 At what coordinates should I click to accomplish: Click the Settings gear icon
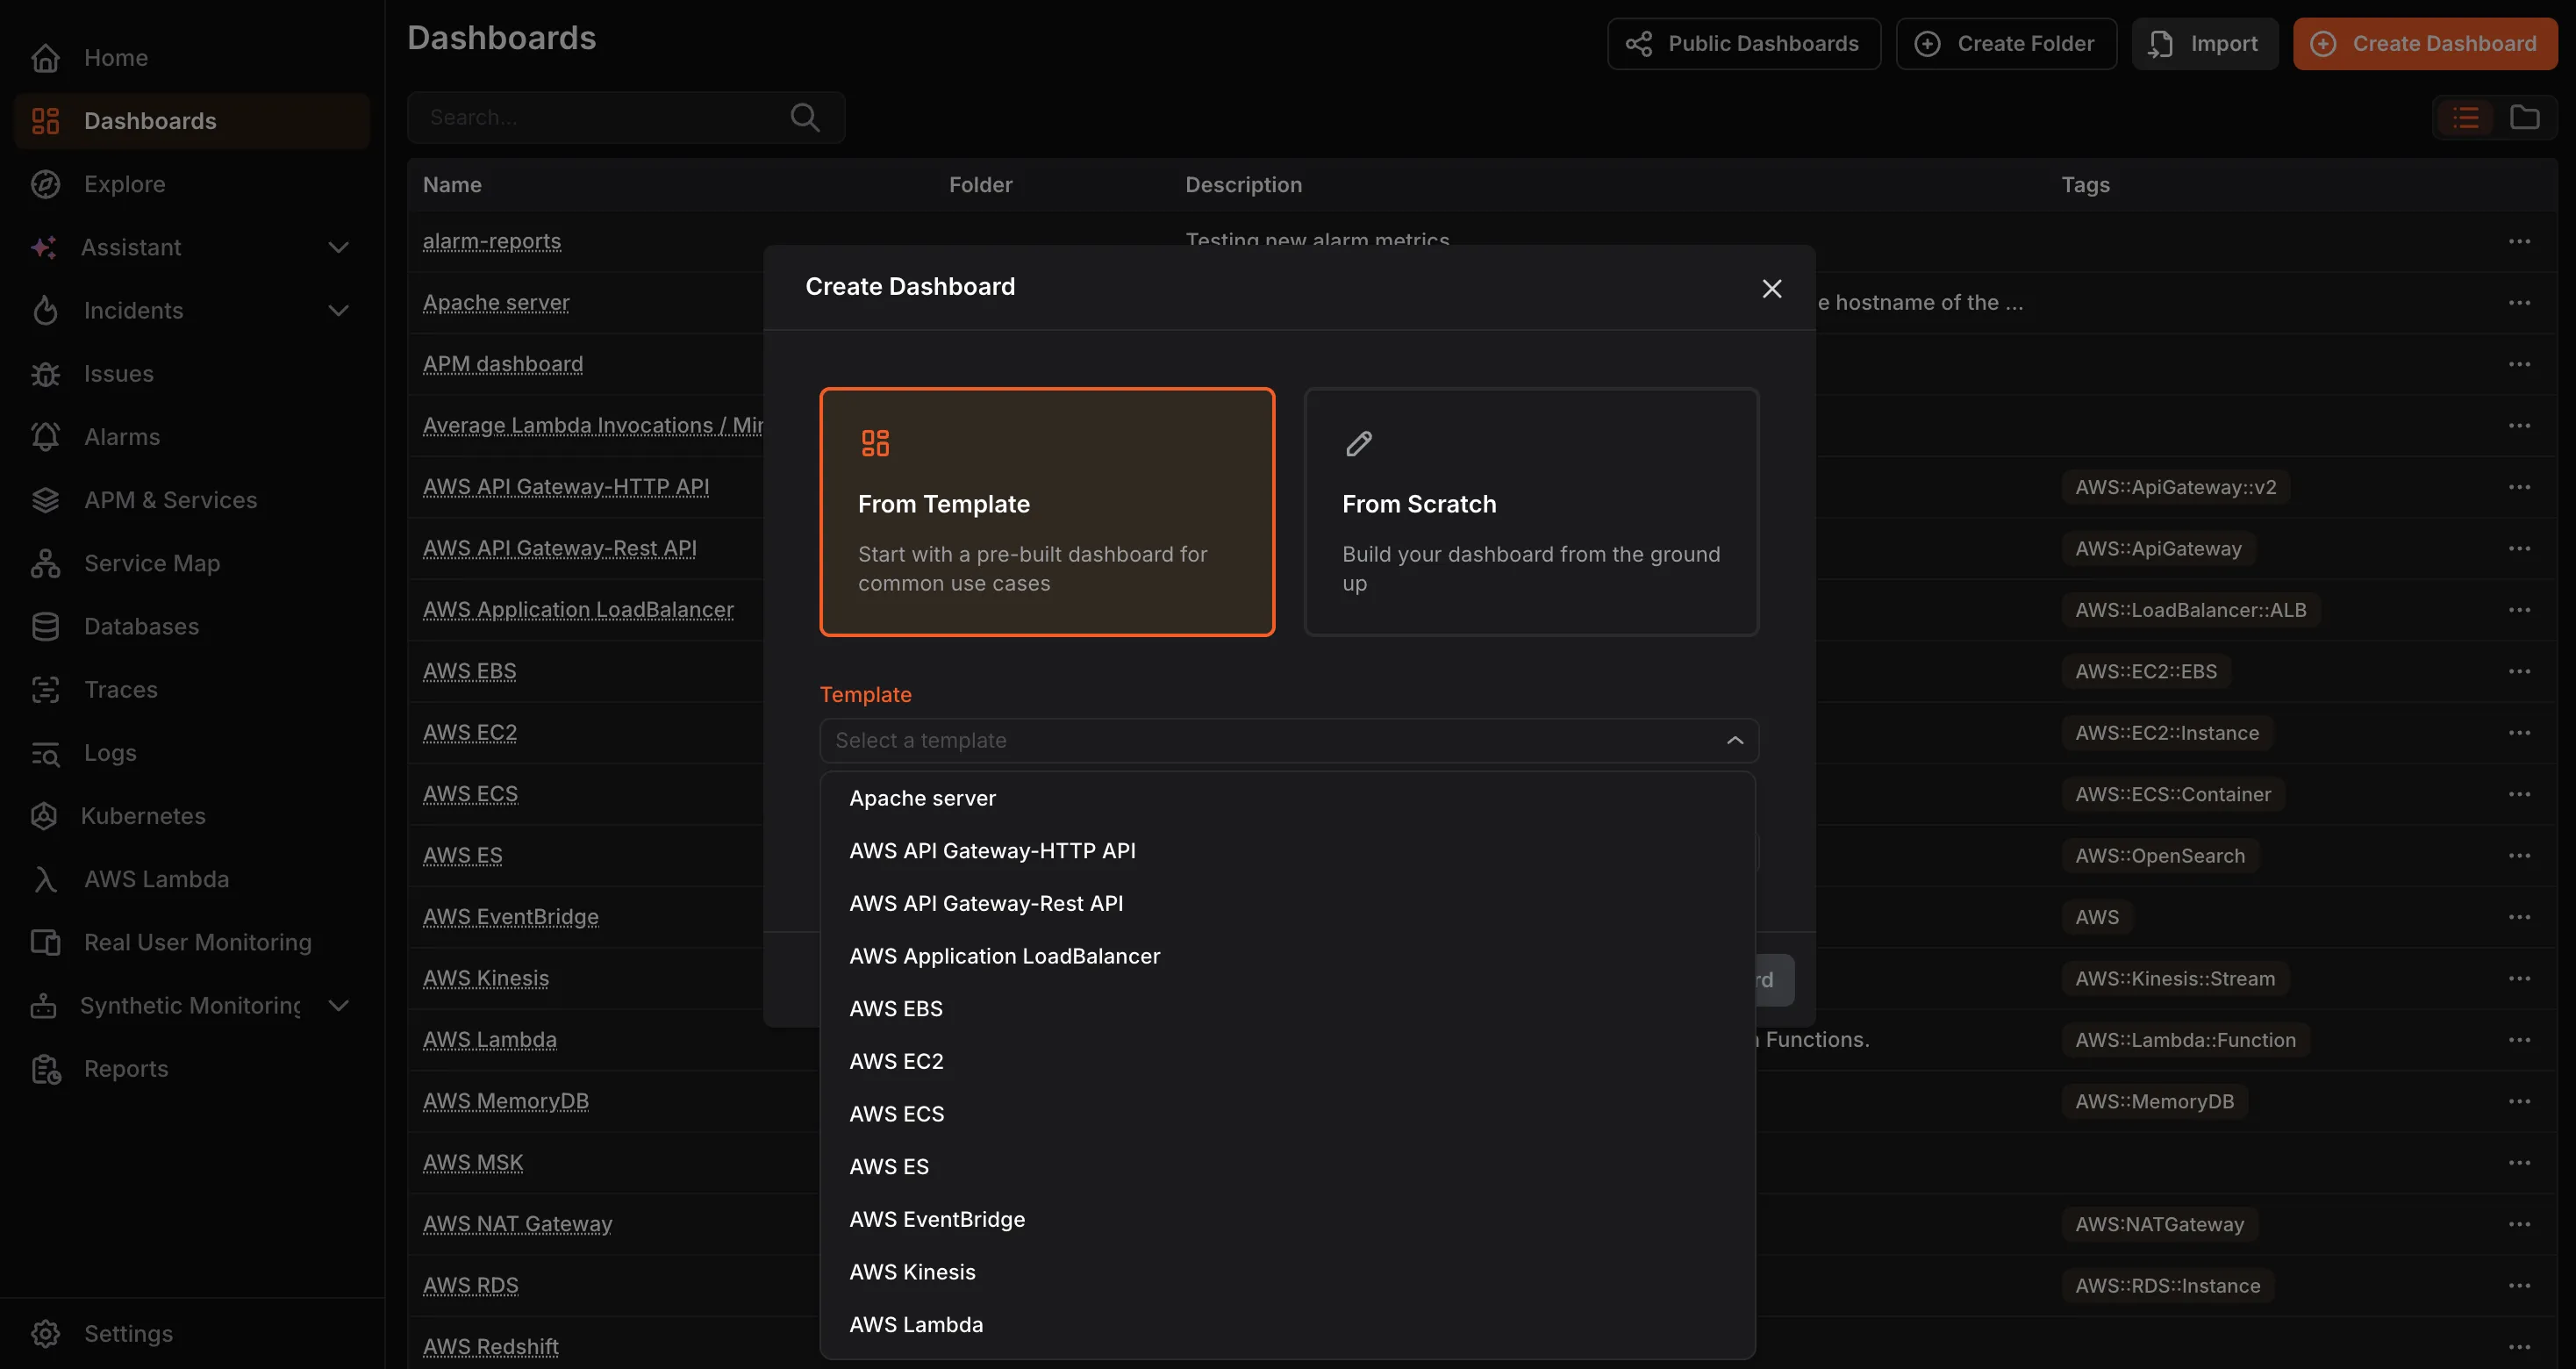(46, 1334)
